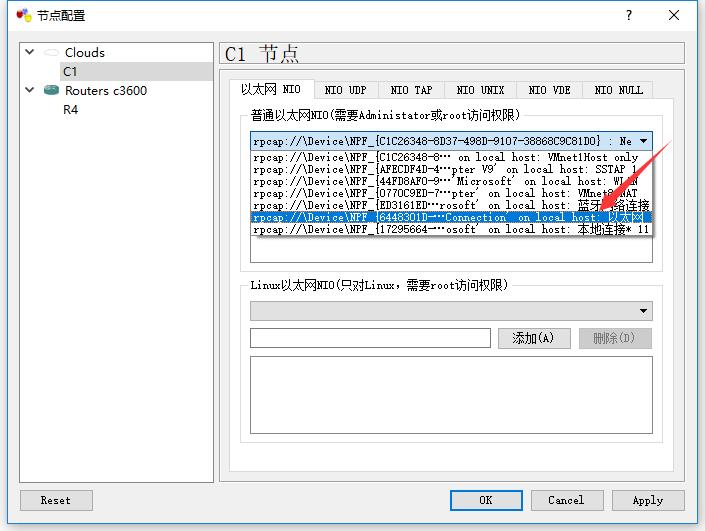Click the Reset button

[x=56, y=500]
